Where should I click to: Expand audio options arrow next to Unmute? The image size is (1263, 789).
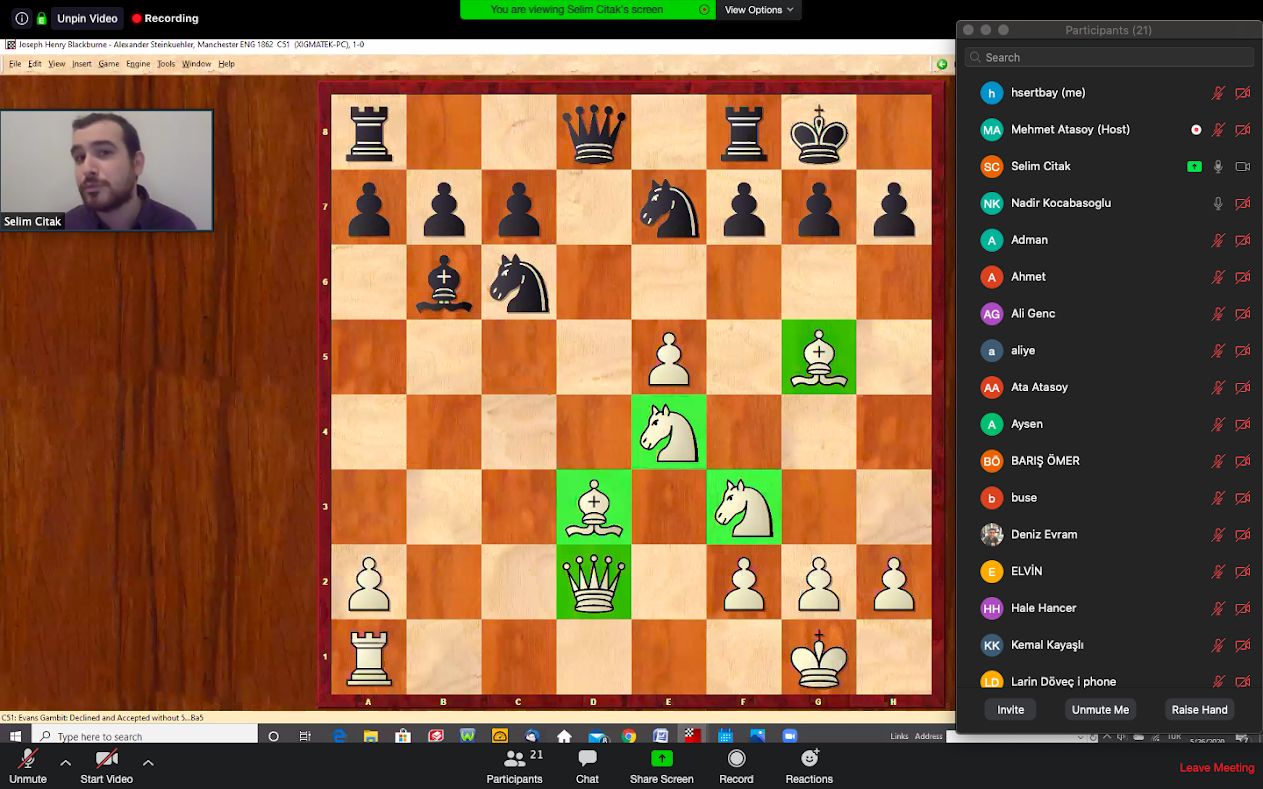tap(66, 763)
